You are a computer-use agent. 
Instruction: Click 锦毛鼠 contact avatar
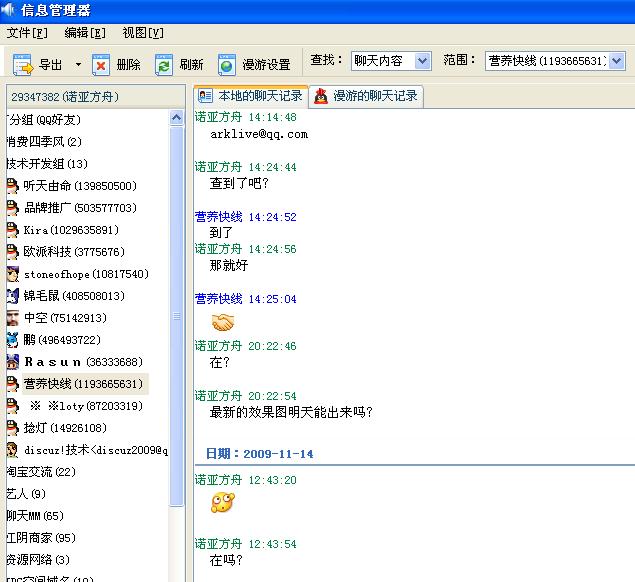pyautogui.click(x=13, y=296)
